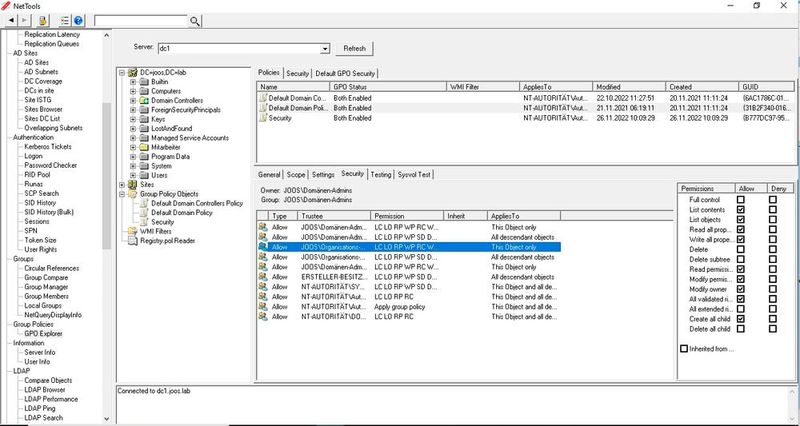
Task: Expand the System tree node
Action: tap(133, 166)
